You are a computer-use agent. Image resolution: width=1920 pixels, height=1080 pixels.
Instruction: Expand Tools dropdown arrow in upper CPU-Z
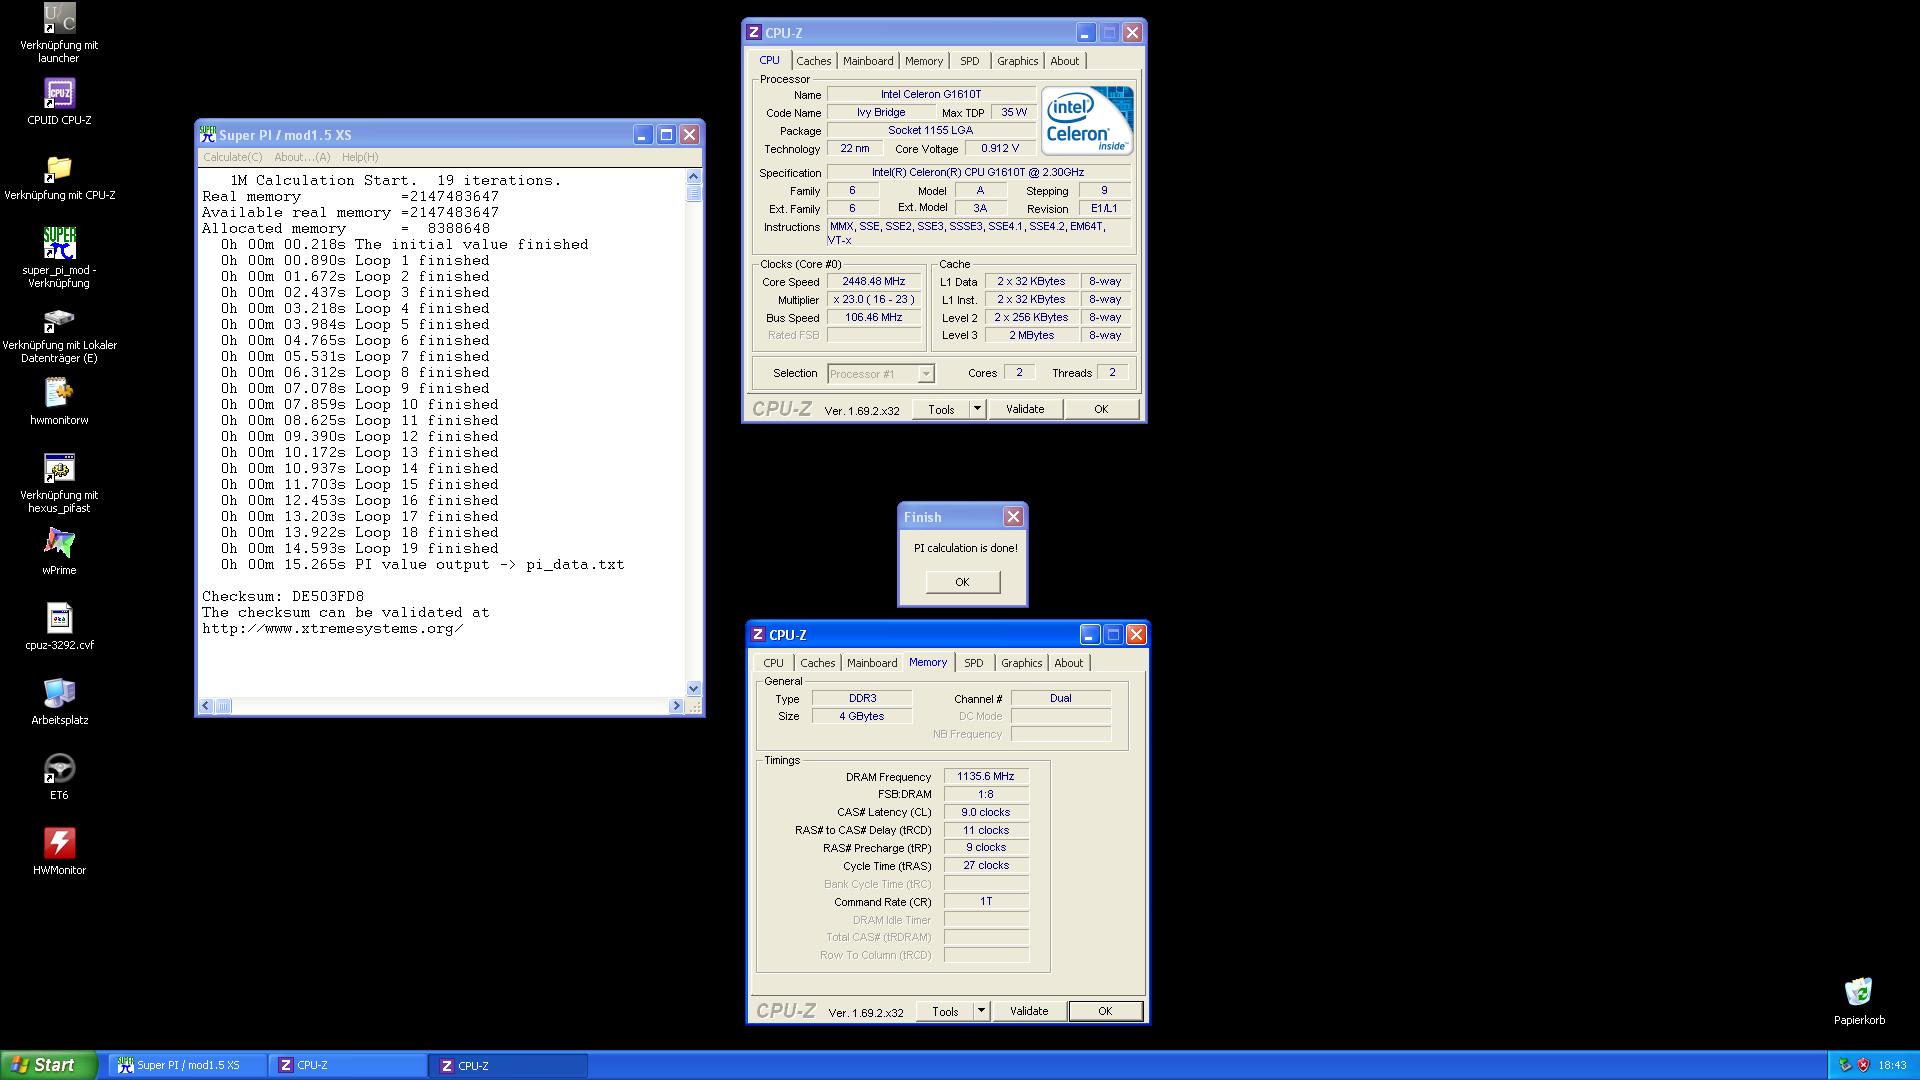point(977,409)
